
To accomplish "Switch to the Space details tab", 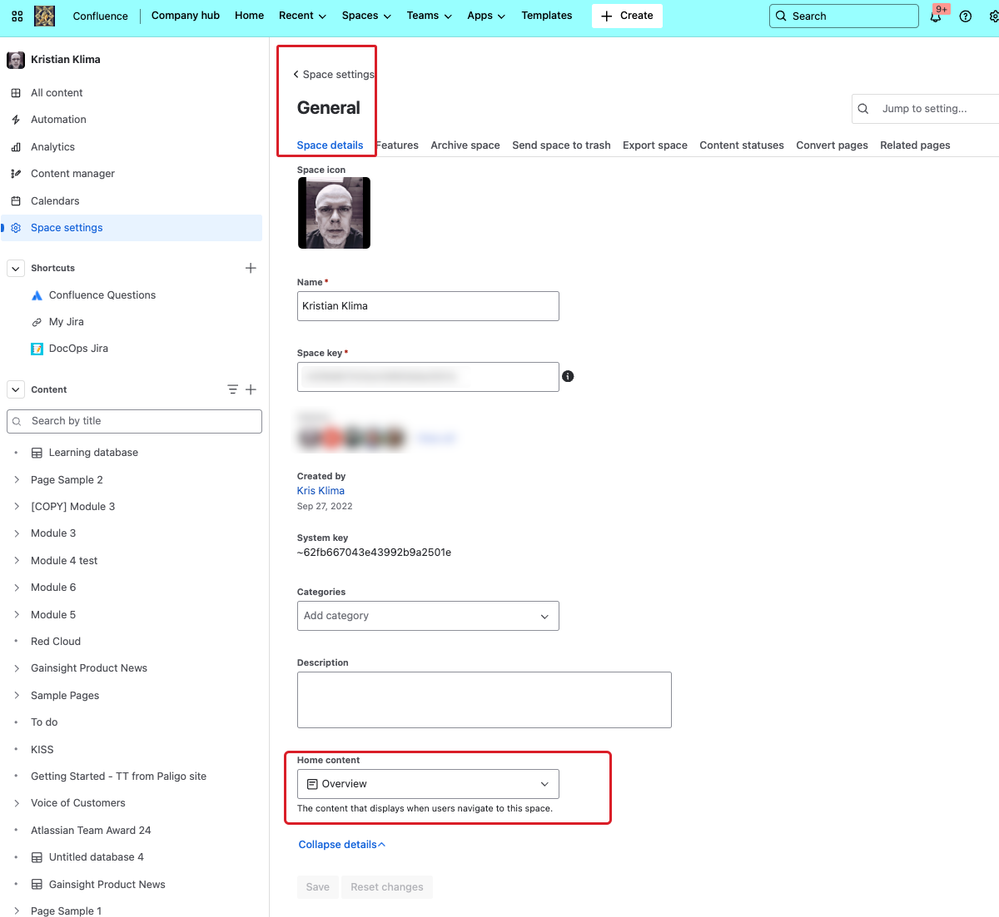I will 330,145.
